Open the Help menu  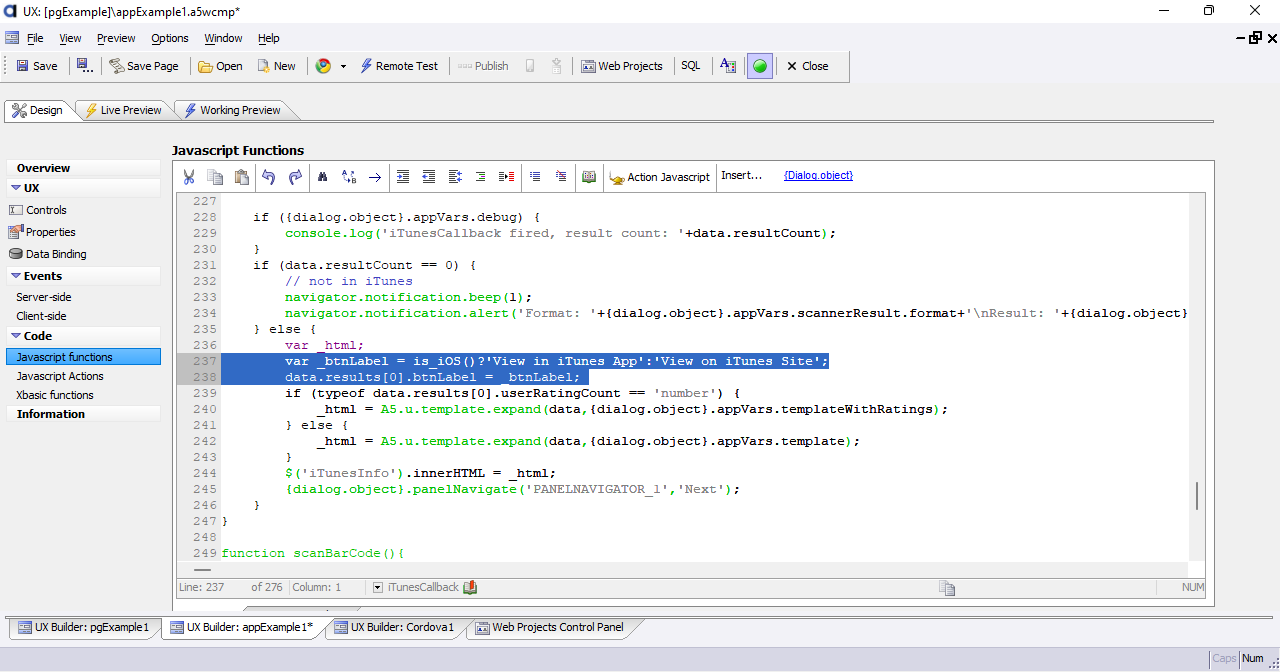point(269,38)
